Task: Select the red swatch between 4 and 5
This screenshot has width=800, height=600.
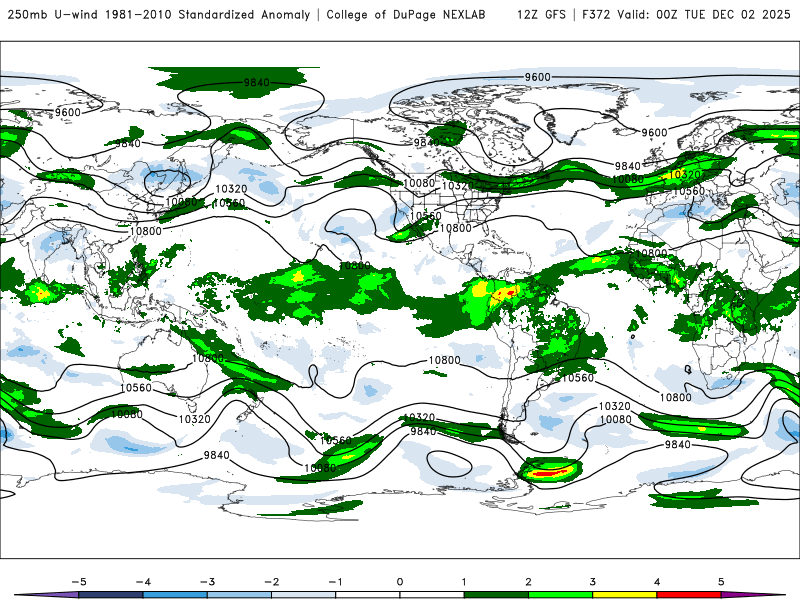Action: coord(689,595)
